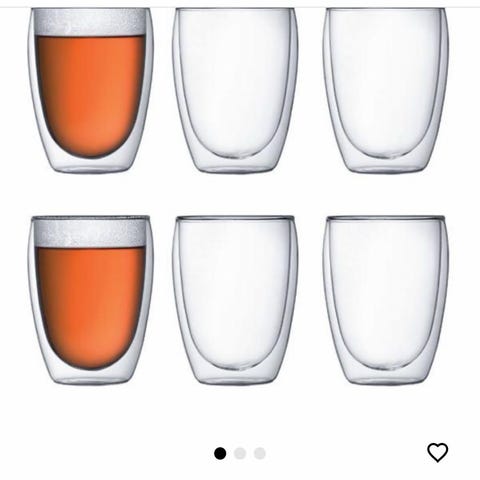Click the bottom-right empty glass

point(386,300)
